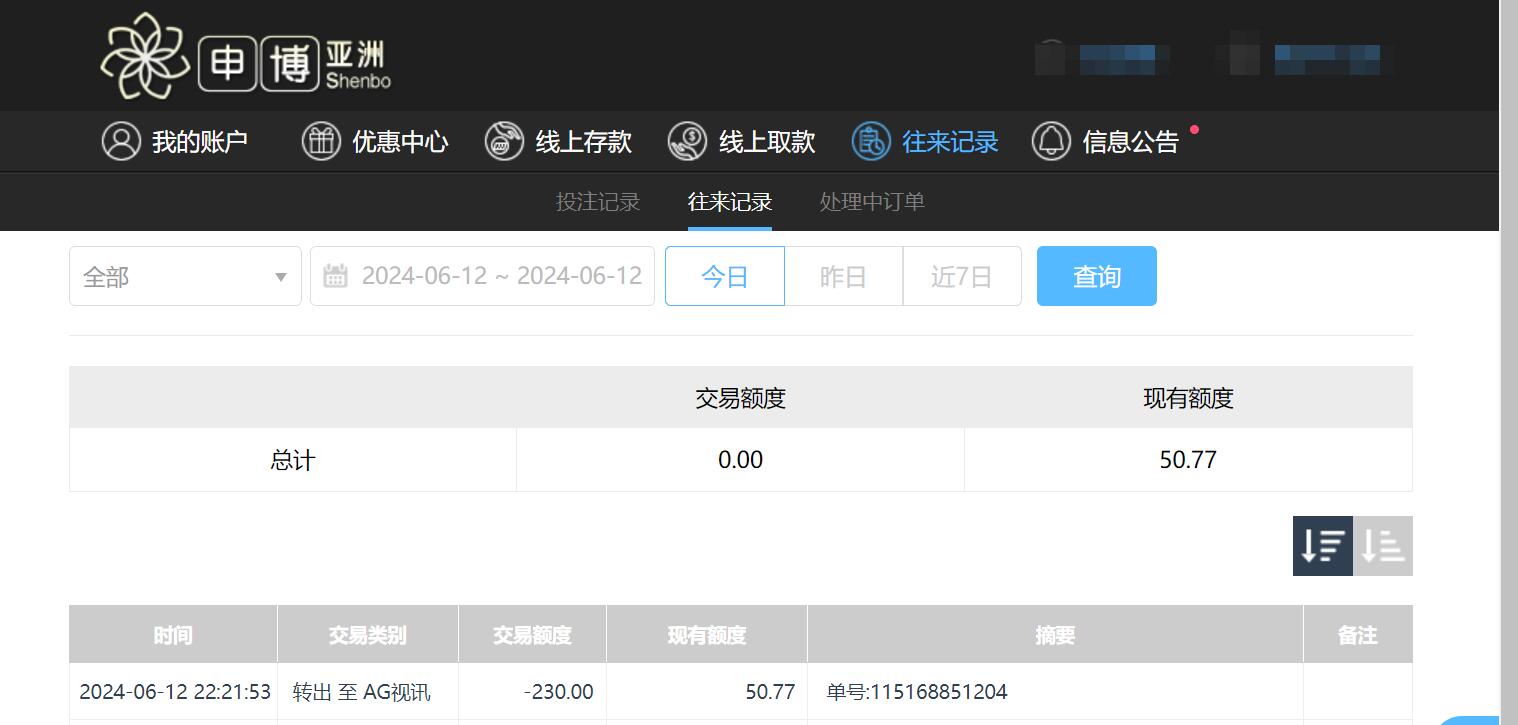The height and width of the screenshot is (725, 1518).
Task: Open the 全部 transaction type dropdown
Action: pyautogui.click(x=185, y=276)
